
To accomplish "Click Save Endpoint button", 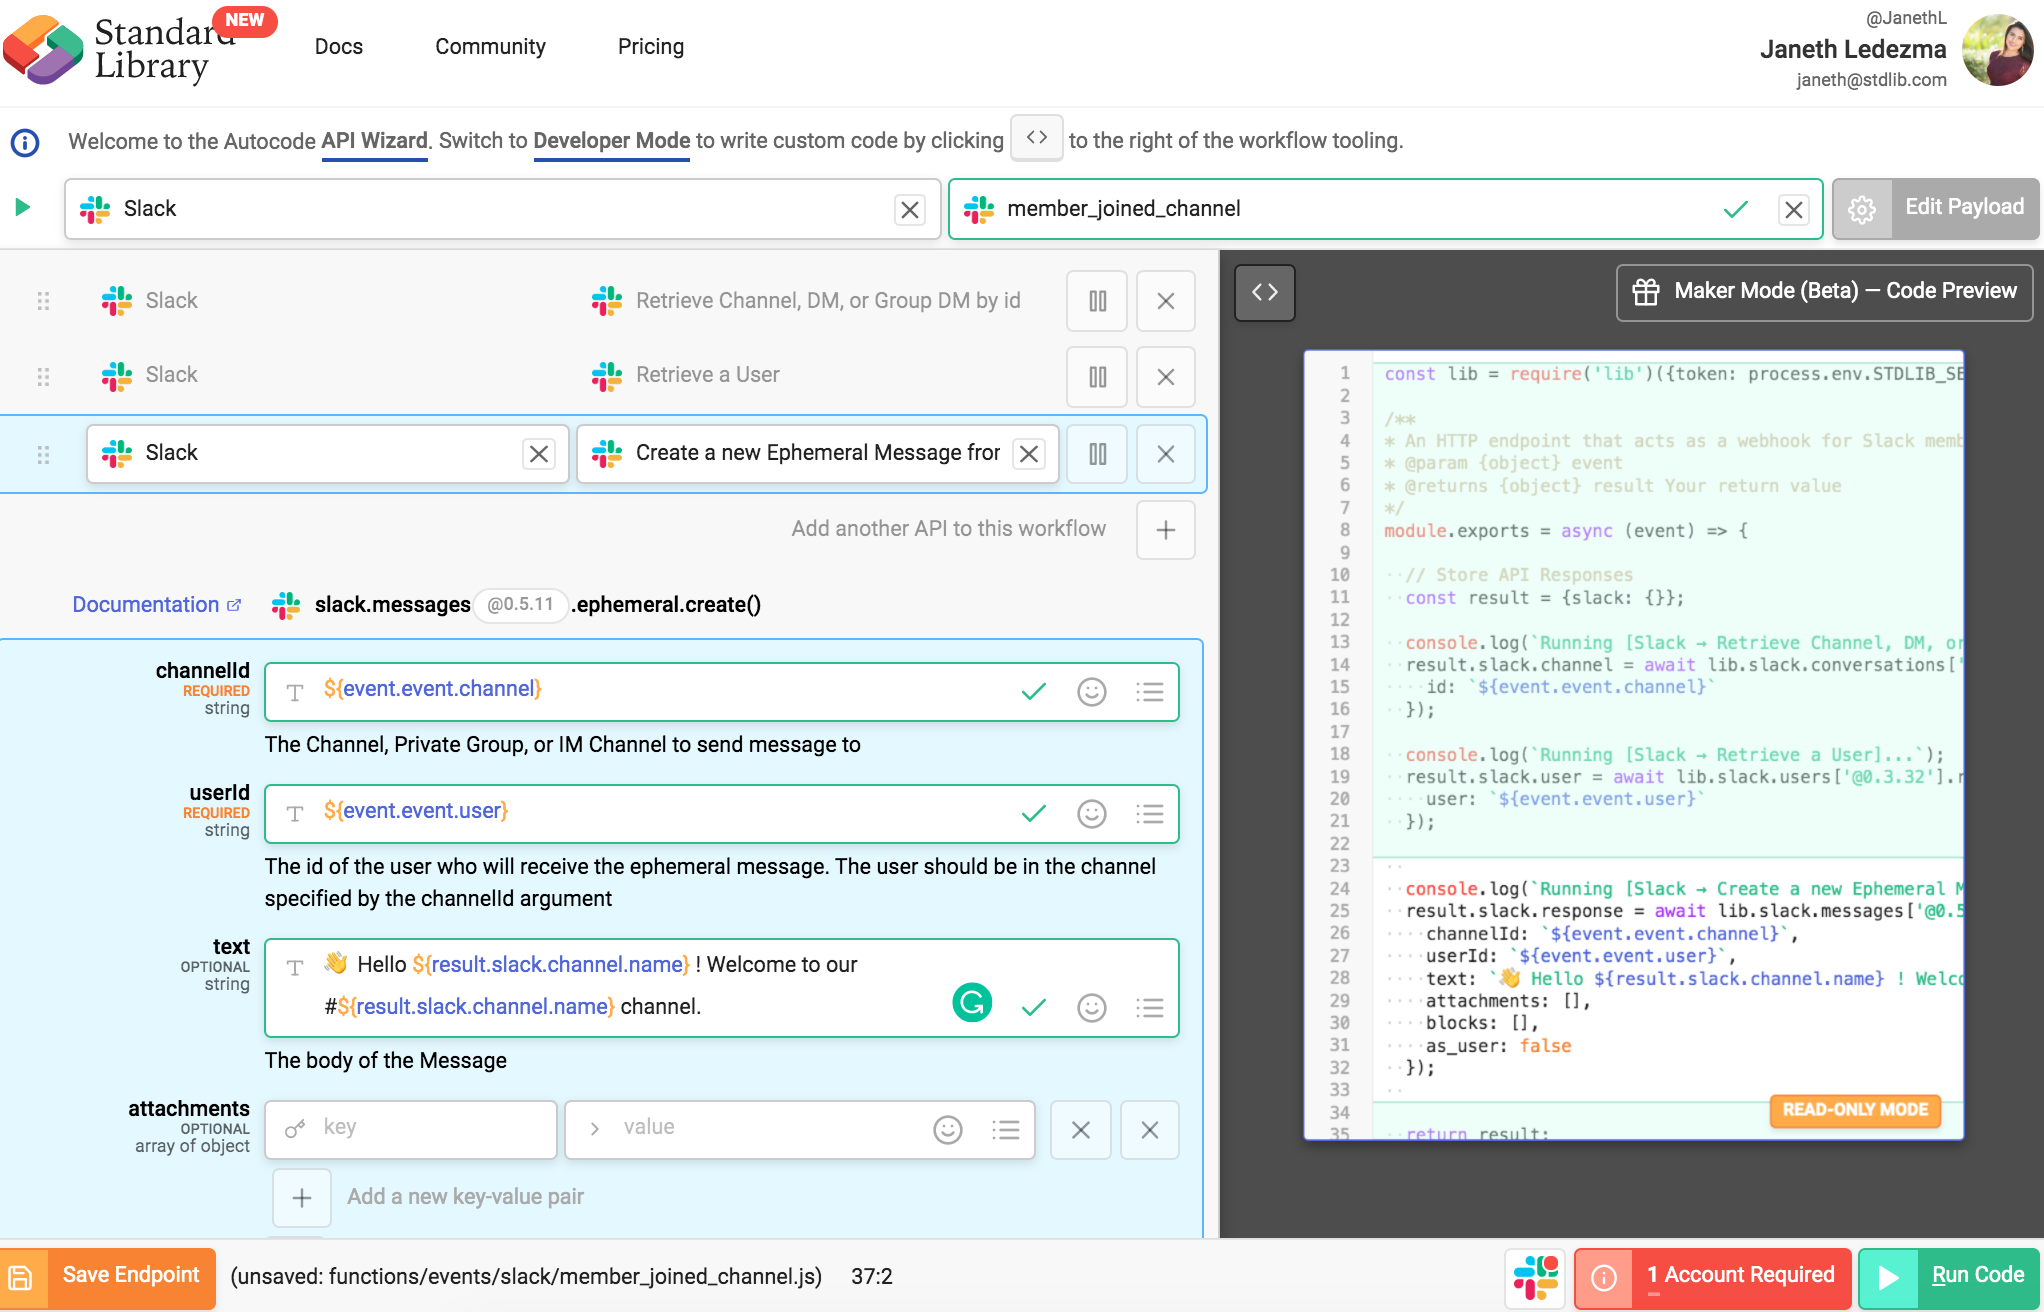I will [x=108, y=1278].
